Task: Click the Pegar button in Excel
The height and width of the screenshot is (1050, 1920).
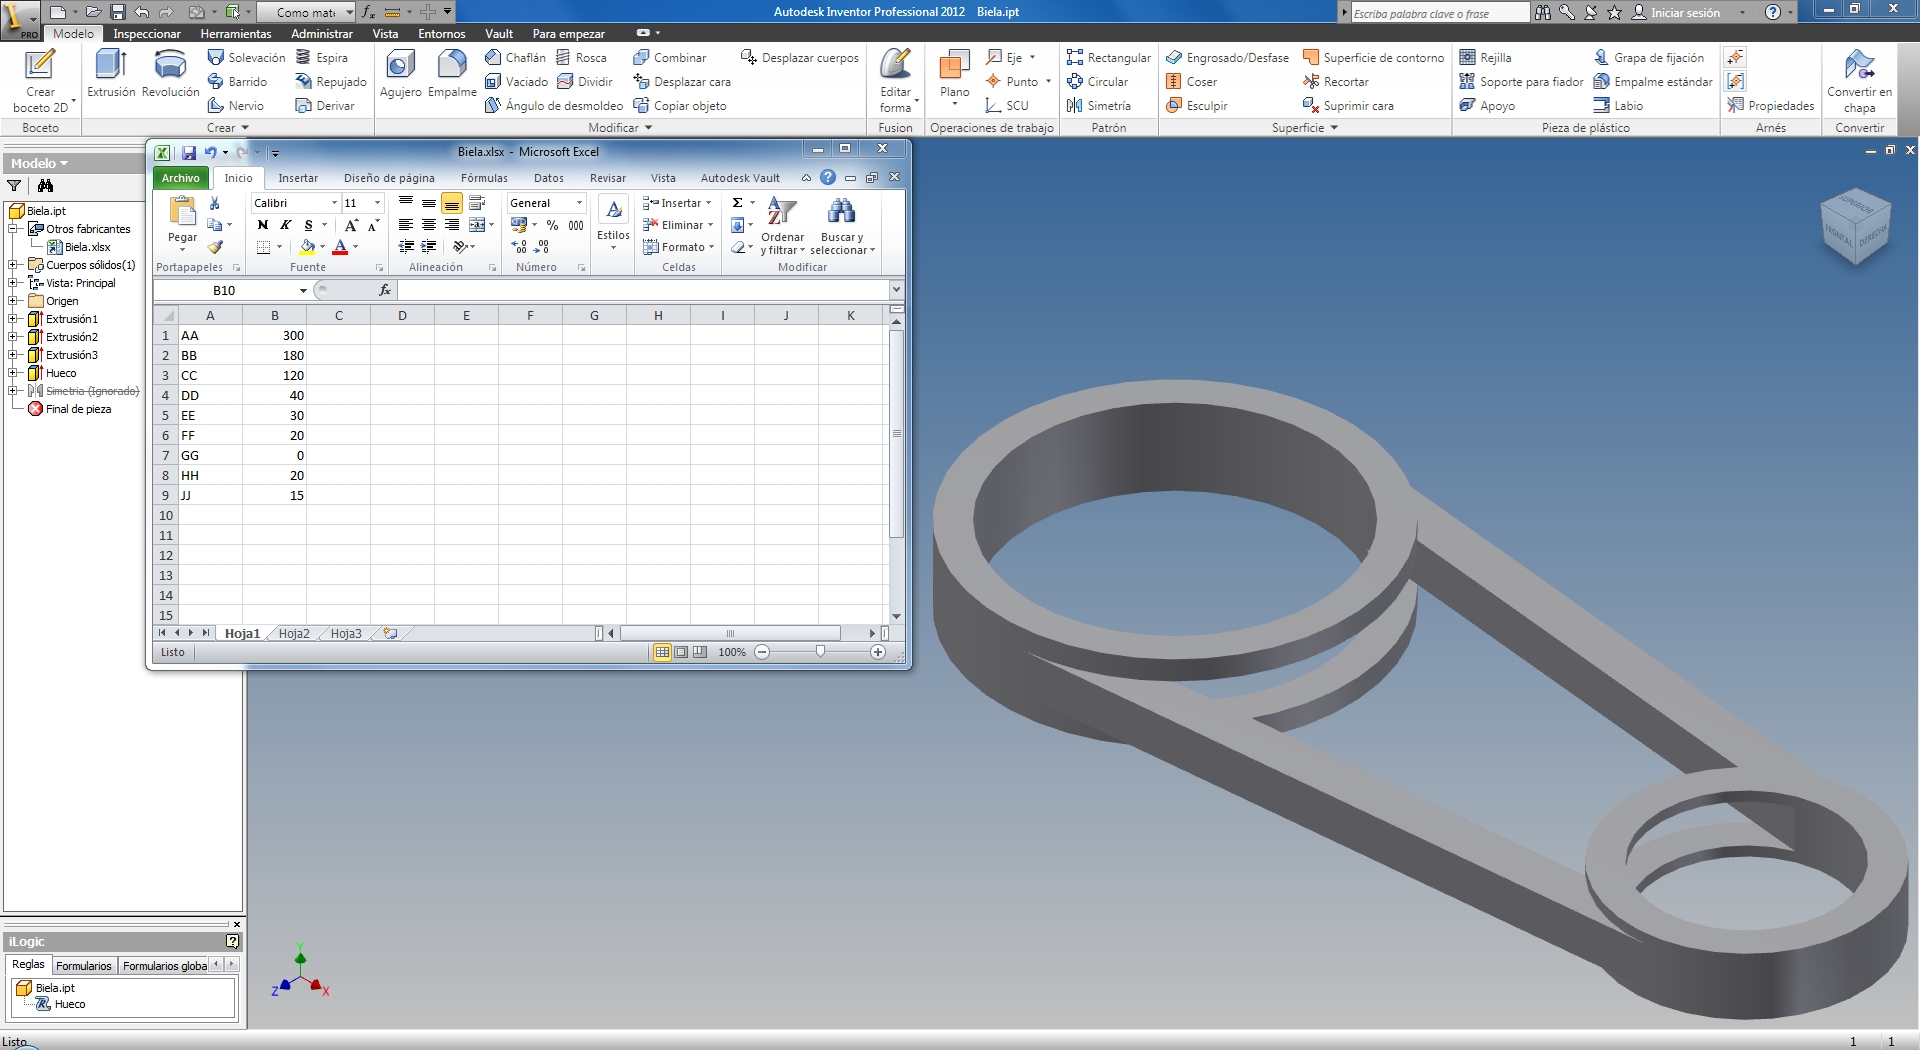Action: tap(182, 222)
